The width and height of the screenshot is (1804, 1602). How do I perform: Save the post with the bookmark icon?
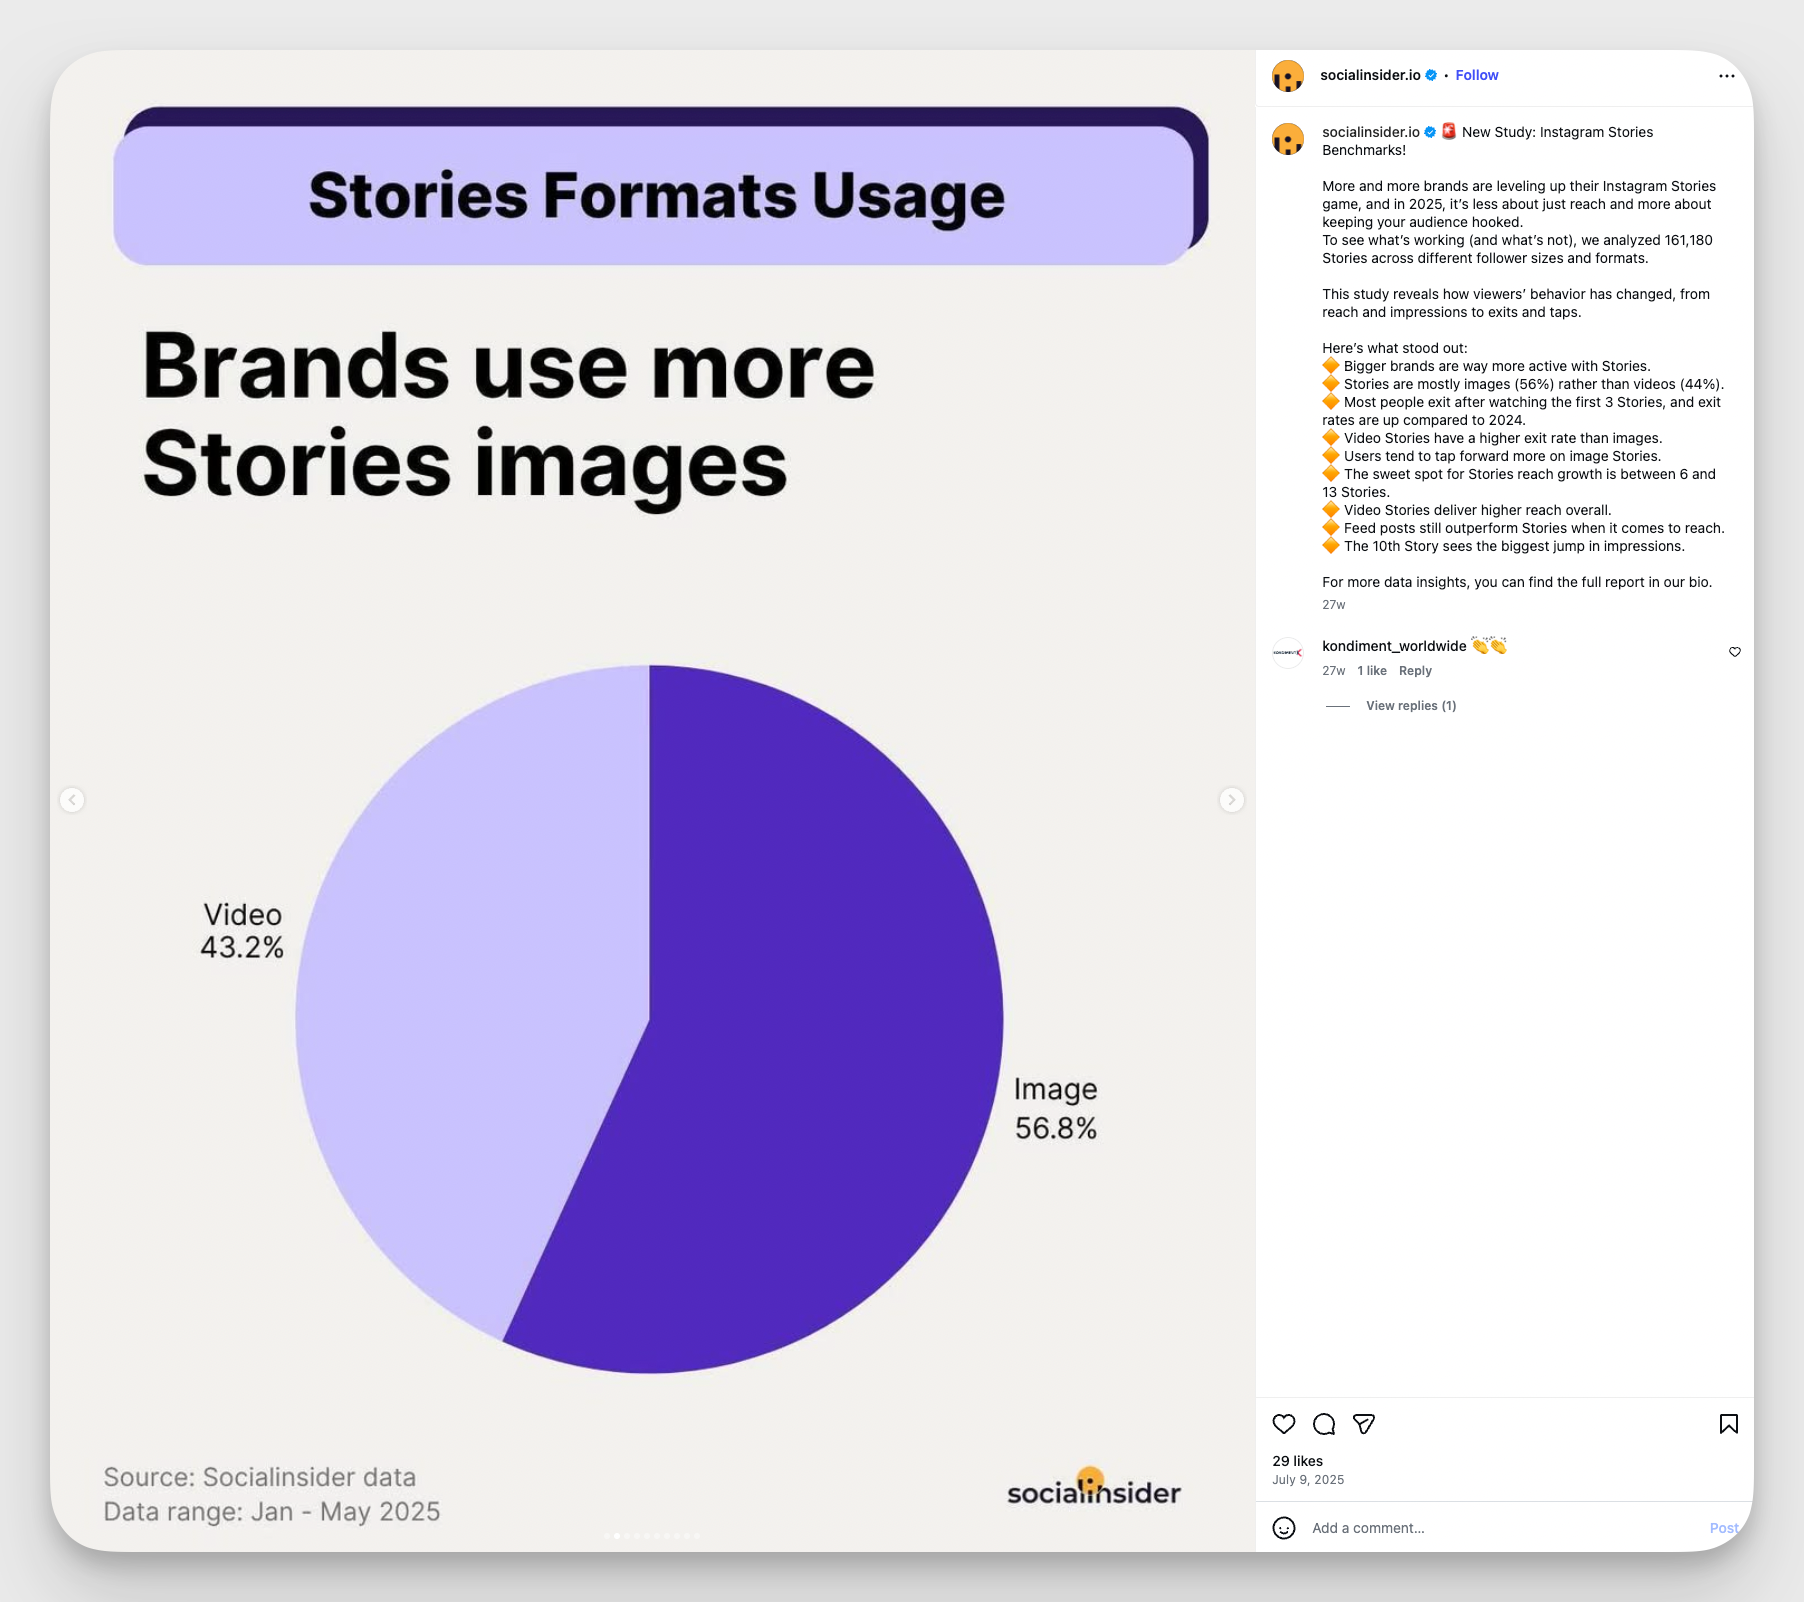click(x=1729, y=1424)
